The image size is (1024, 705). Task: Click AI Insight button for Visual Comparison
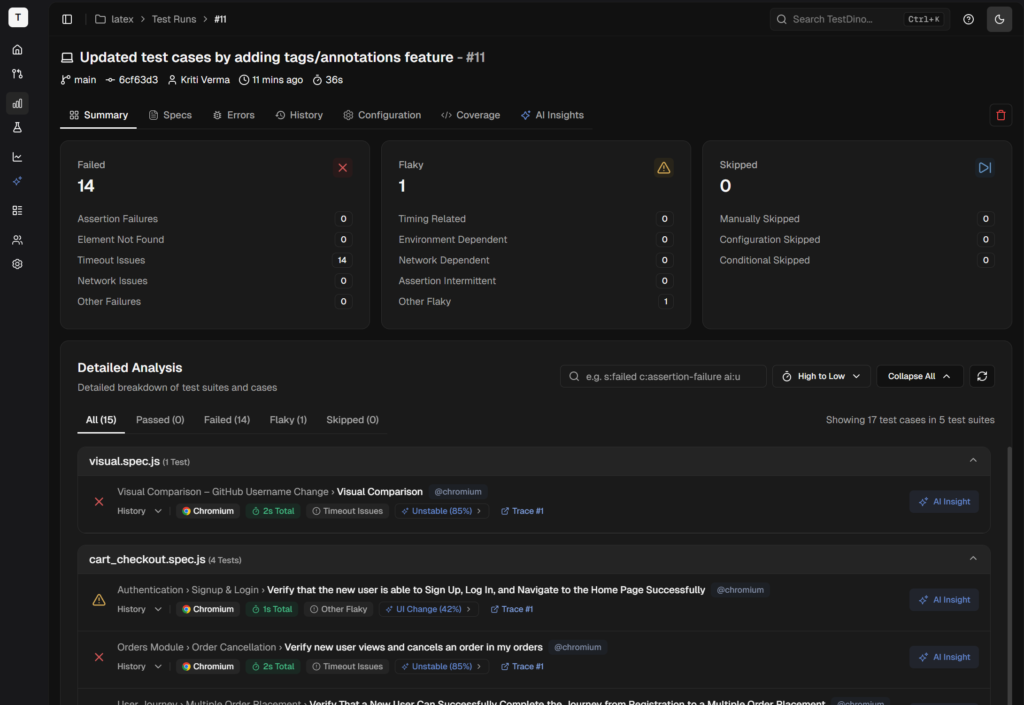943,502
